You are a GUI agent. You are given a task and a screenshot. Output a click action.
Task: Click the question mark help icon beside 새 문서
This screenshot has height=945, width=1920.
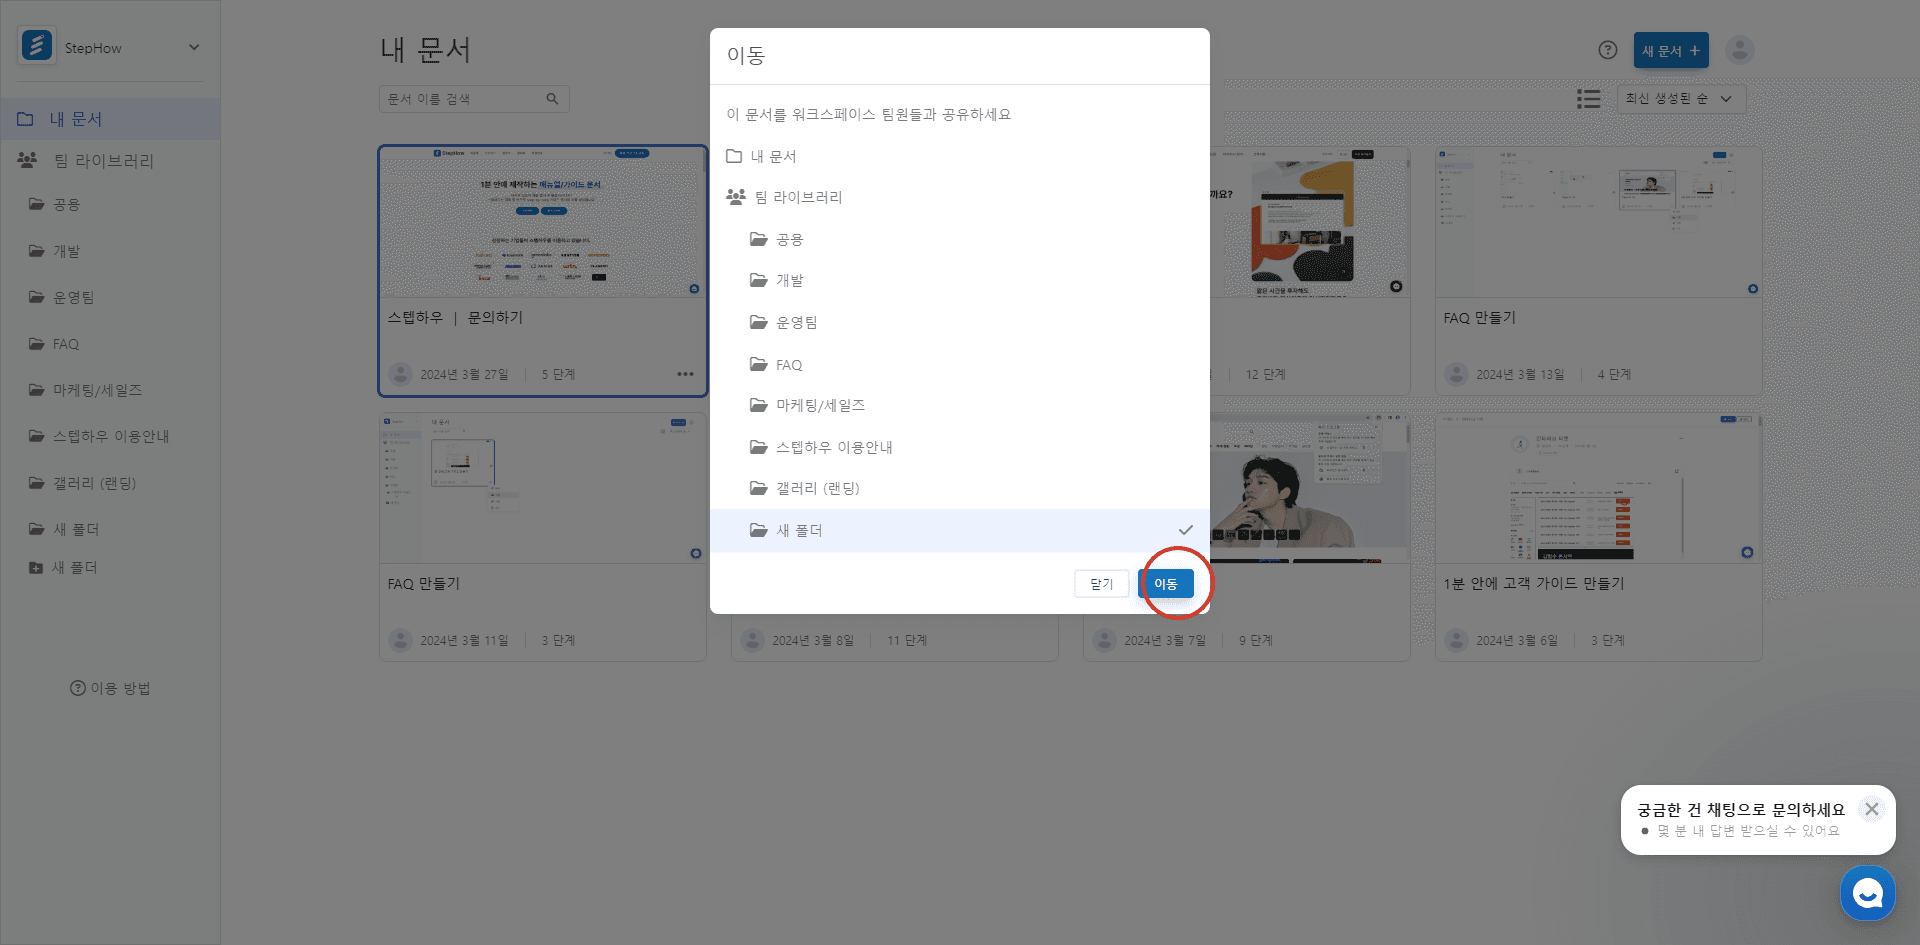(x=1608, y=50)
